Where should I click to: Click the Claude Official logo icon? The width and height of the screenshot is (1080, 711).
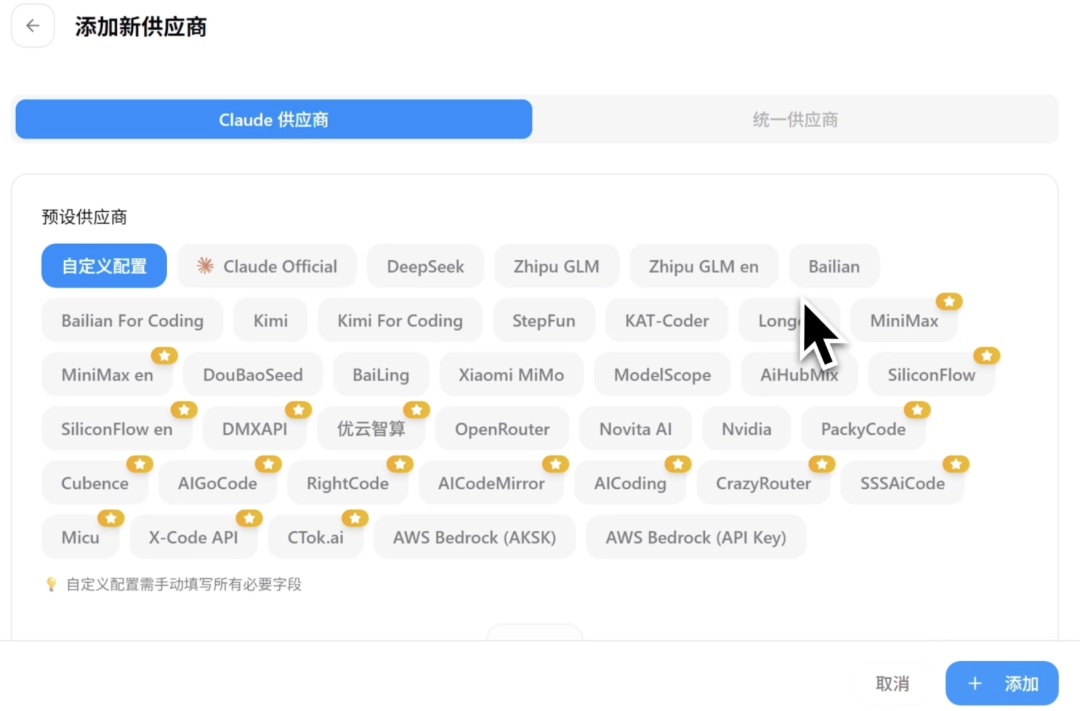point(205,266)
